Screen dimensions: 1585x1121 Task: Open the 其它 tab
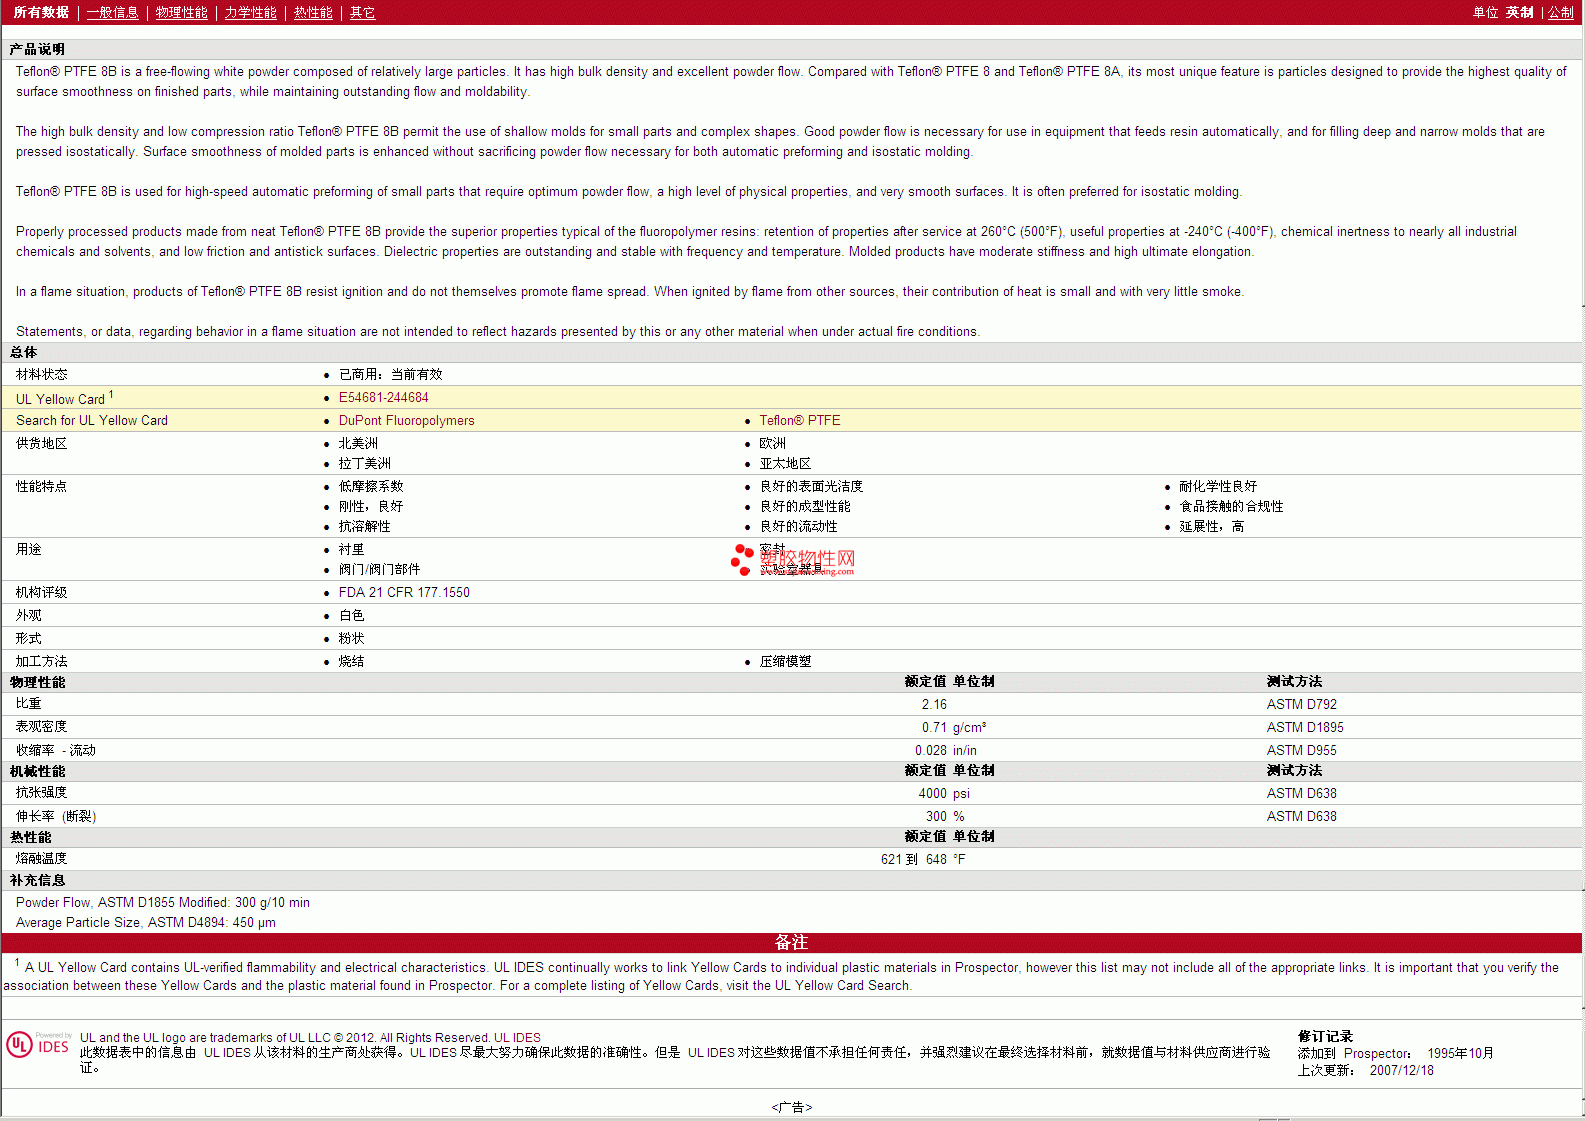point(362,12)
